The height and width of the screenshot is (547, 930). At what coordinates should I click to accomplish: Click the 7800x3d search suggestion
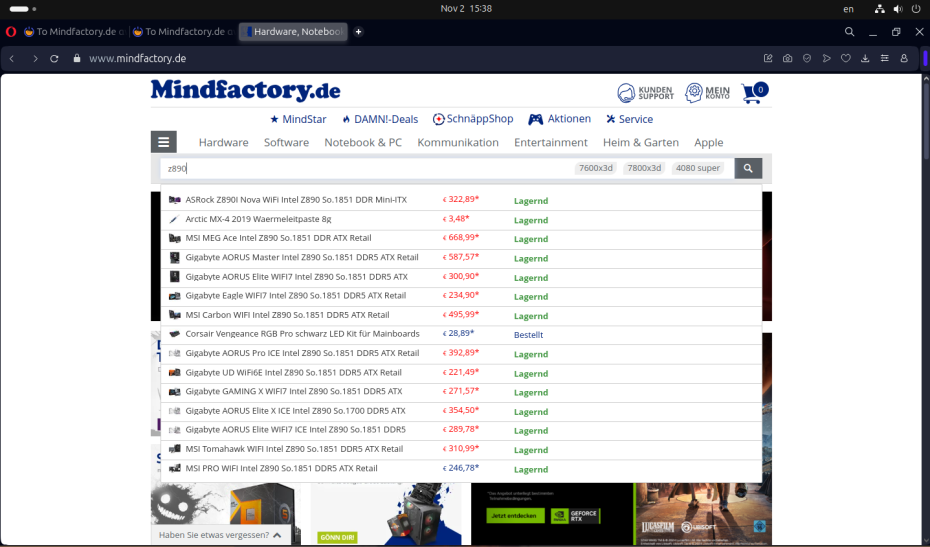[x=644, y=168]
